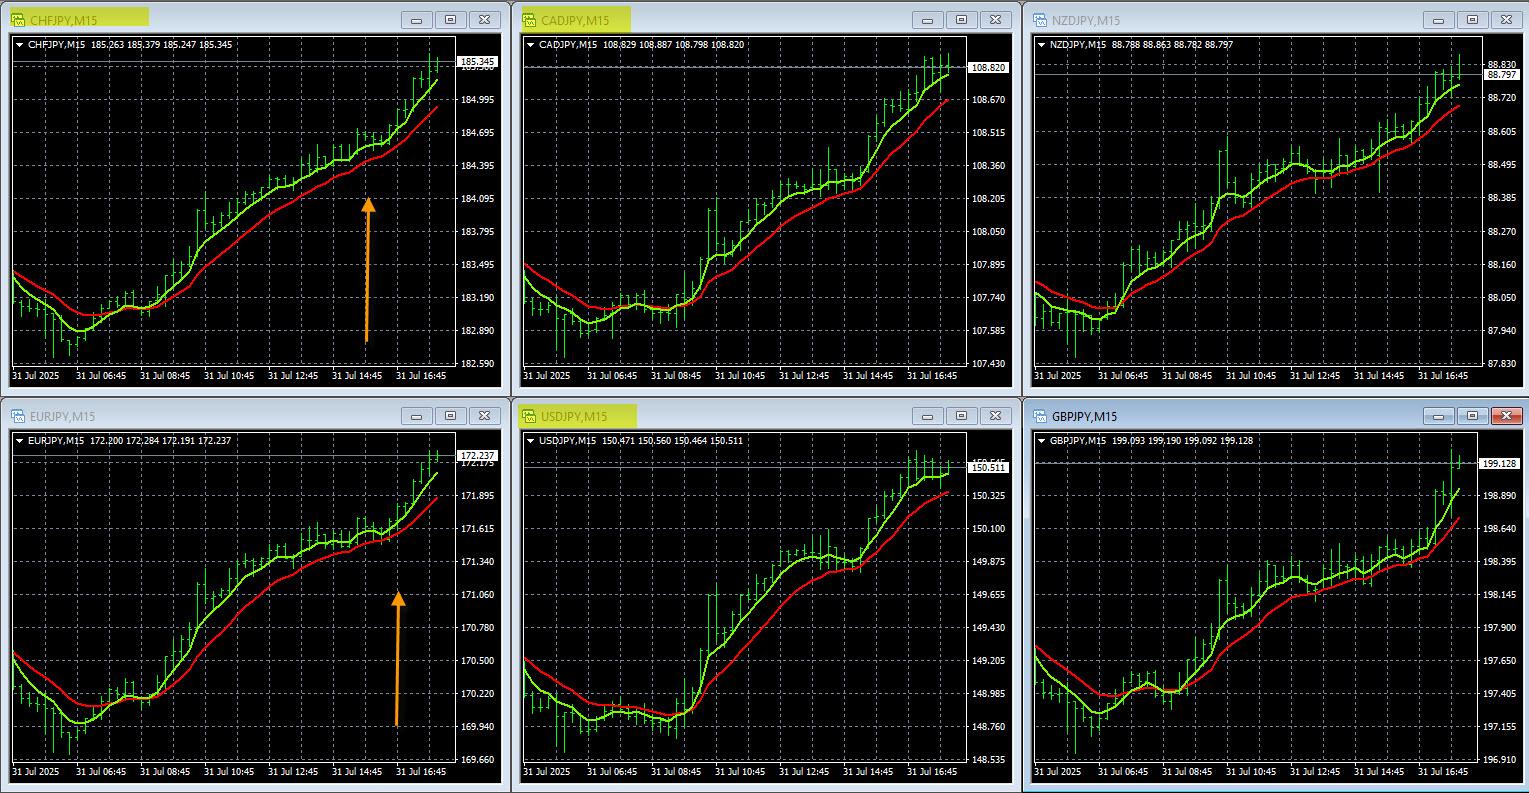
Task: Click the GBPJPY,M15 title bar chart icon
Action: click(x=1042, y=415)
